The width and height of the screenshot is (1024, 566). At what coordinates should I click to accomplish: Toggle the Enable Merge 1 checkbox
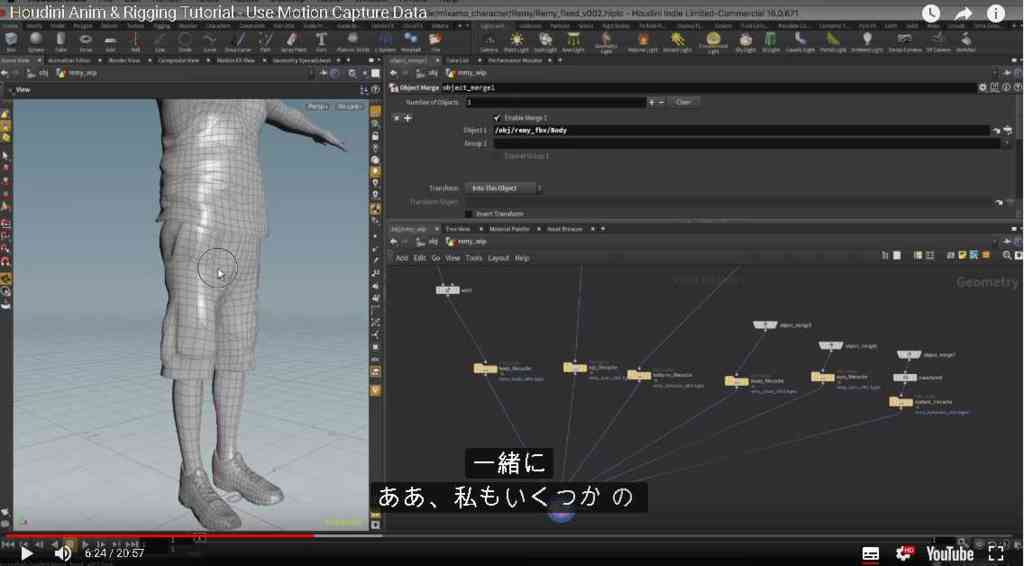498,118
